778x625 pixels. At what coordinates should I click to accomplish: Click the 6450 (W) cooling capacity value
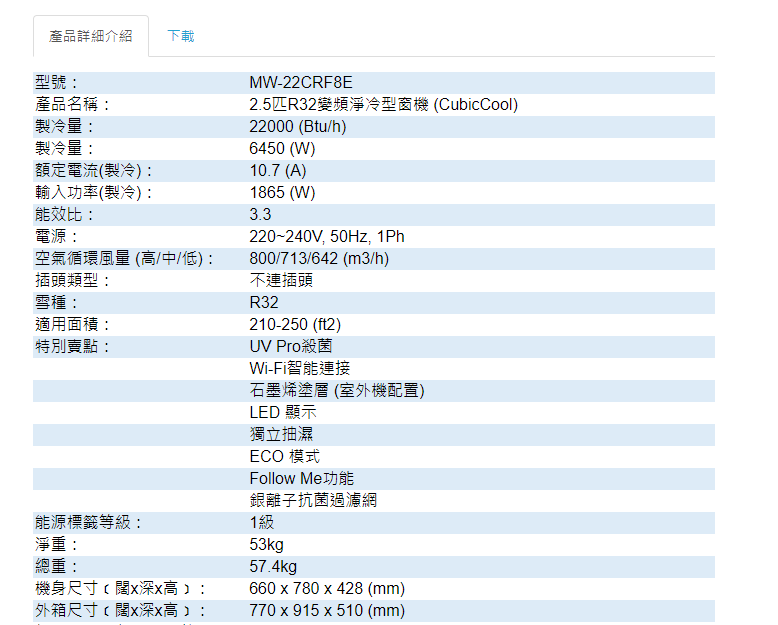pos(282,148)
